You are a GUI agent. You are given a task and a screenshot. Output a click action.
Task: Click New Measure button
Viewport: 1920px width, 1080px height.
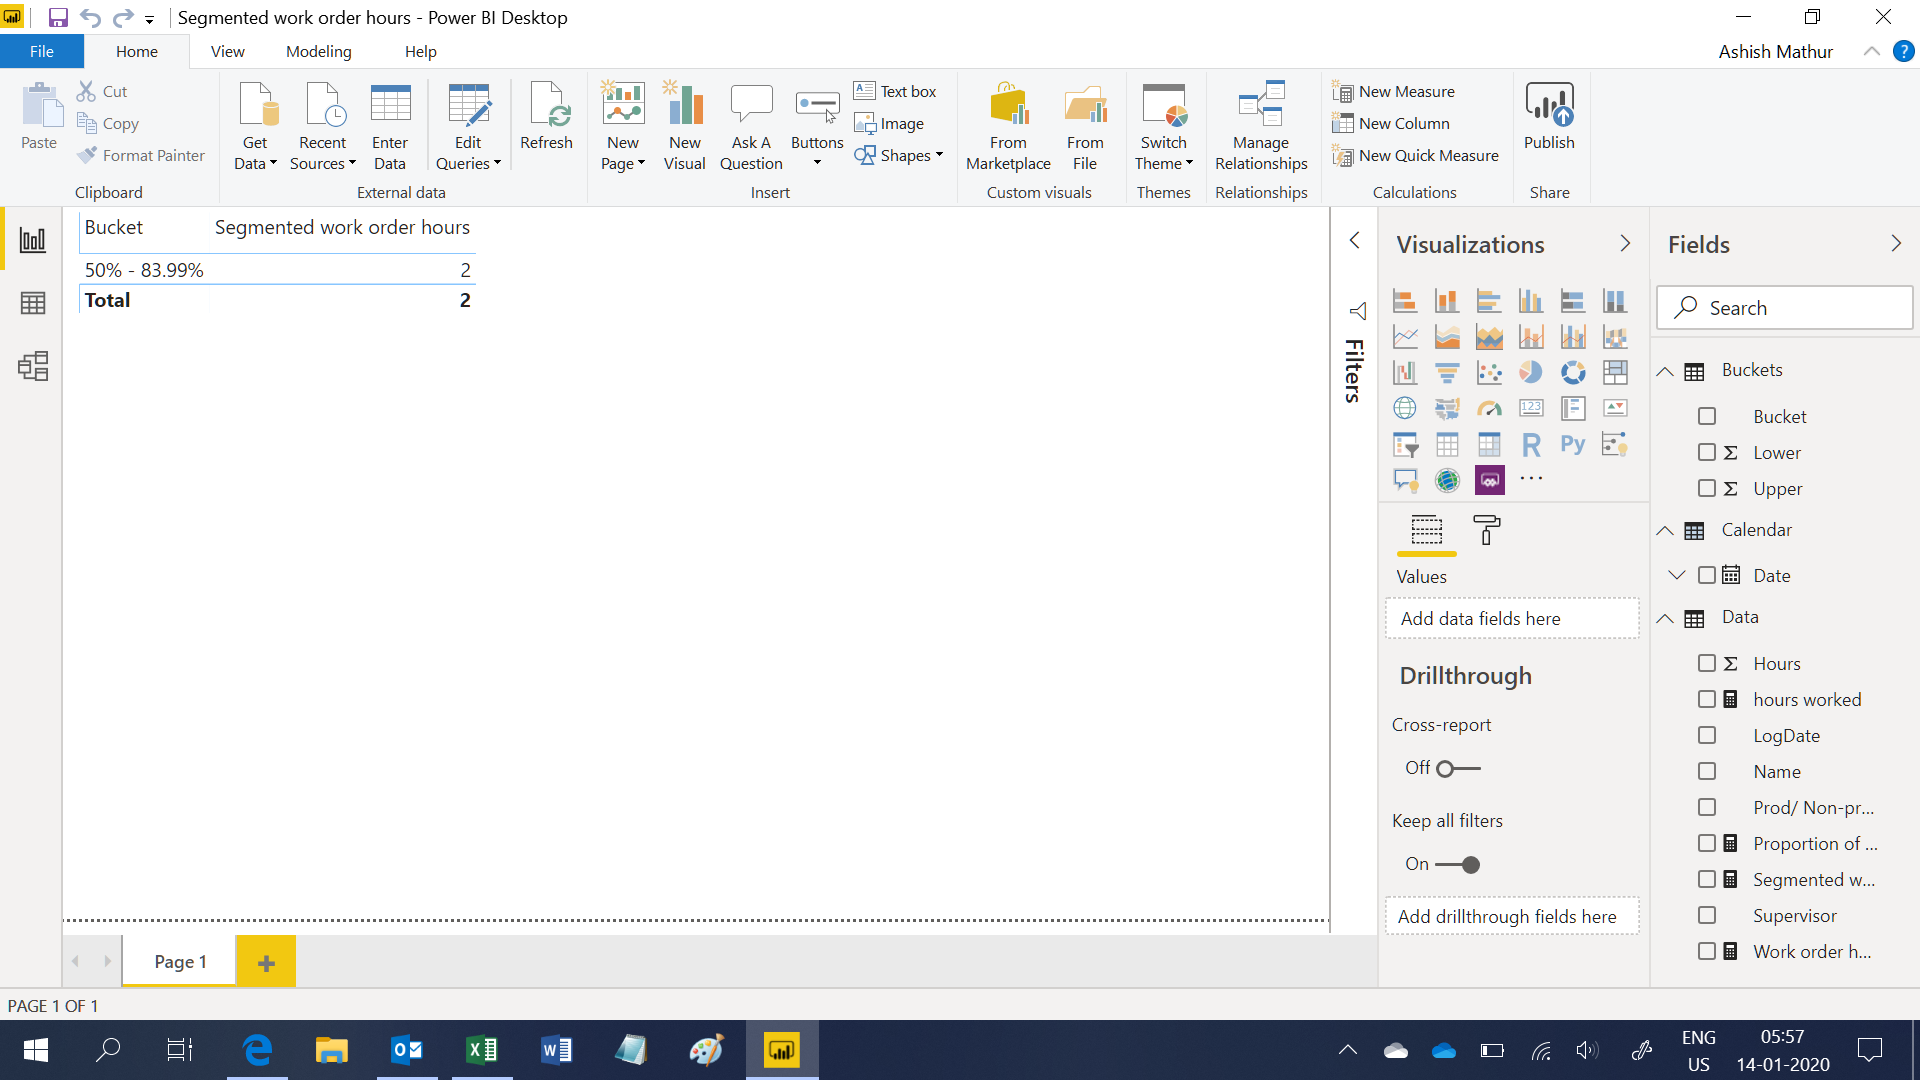(x=1394, y=91)
